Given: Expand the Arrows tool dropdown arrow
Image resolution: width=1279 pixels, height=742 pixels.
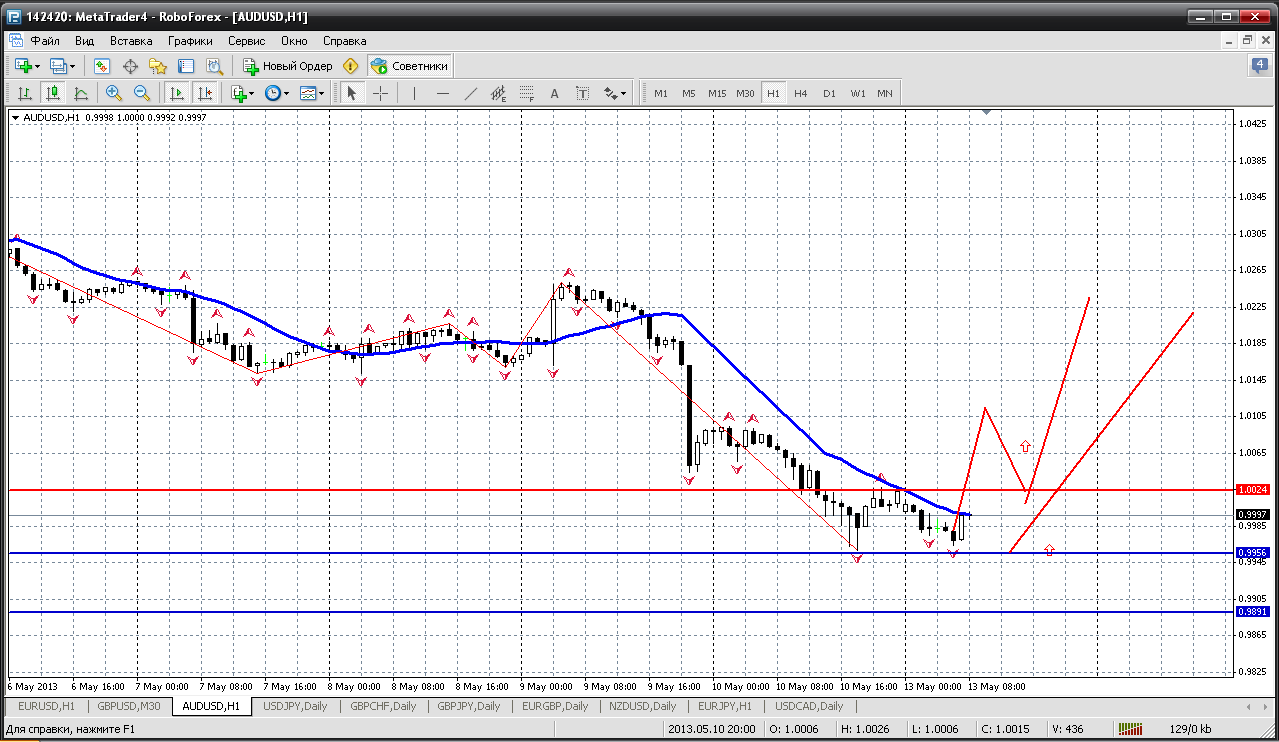Looking at the screenshot, I should [624, 93].
